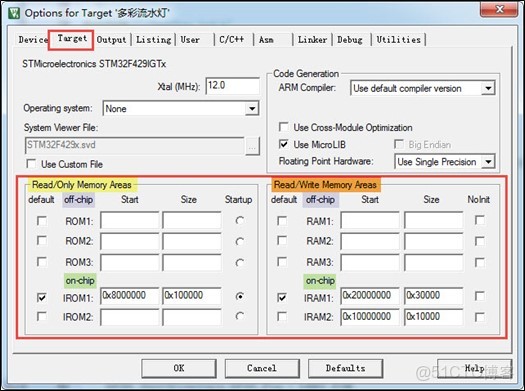Click the ROM2 Start address field
Image resolution: width=525 pixels, height=391 pixels.
pos(130,241)
